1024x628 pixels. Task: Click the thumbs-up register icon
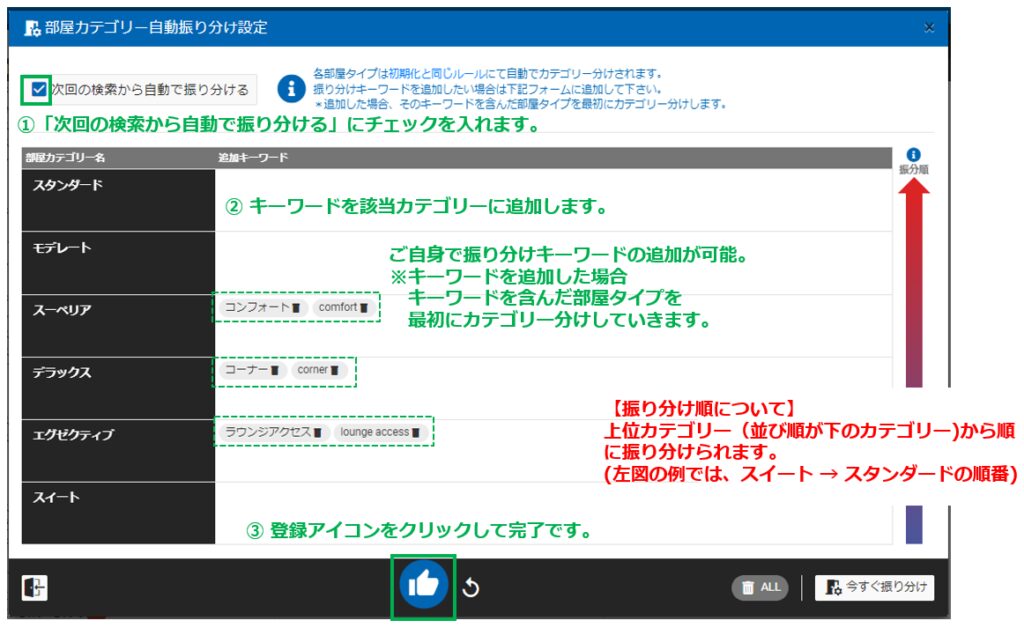pos(423,586)
